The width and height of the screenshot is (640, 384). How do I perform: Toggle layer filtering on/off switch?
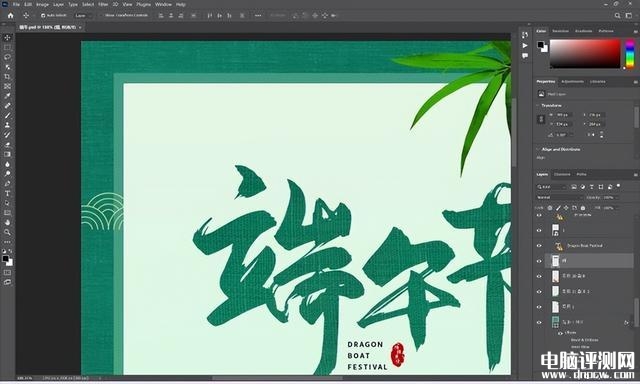(x=619, y=186)
